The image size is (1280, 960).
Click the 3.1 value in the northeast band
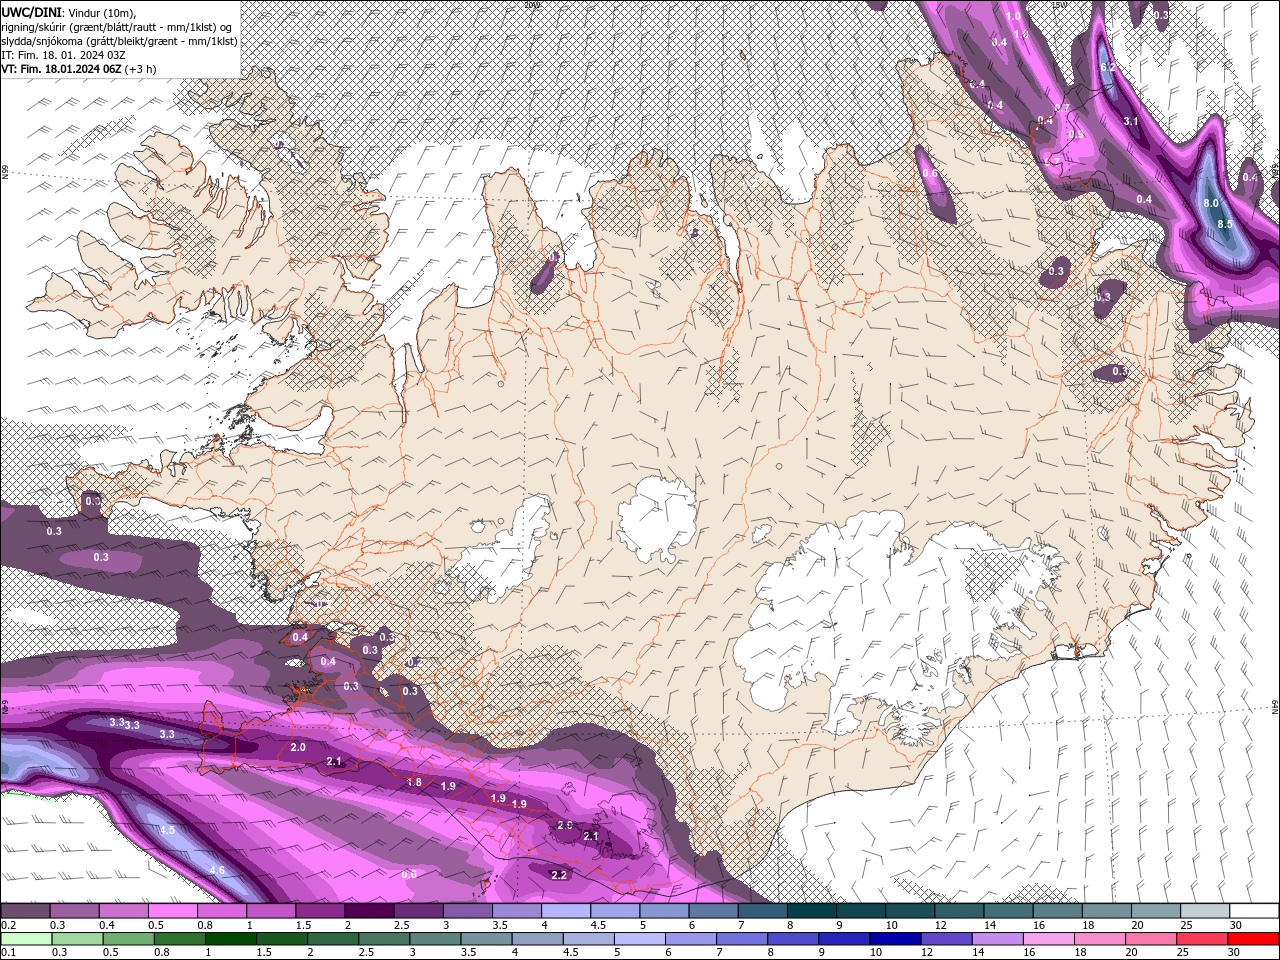tap(1132, 121)
